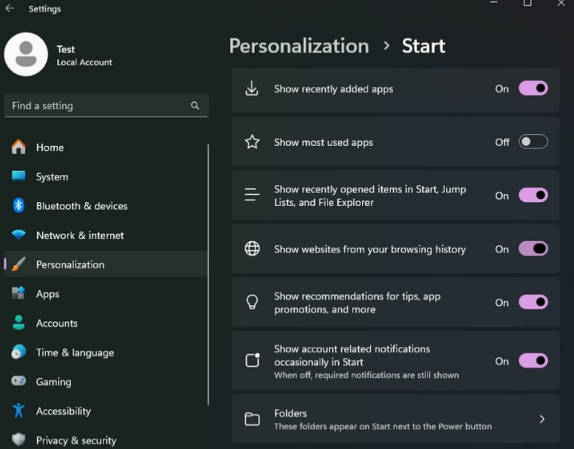574x449 pixels.
Task: Click the Personalization paintbrush icon
Action: point(18,264)
